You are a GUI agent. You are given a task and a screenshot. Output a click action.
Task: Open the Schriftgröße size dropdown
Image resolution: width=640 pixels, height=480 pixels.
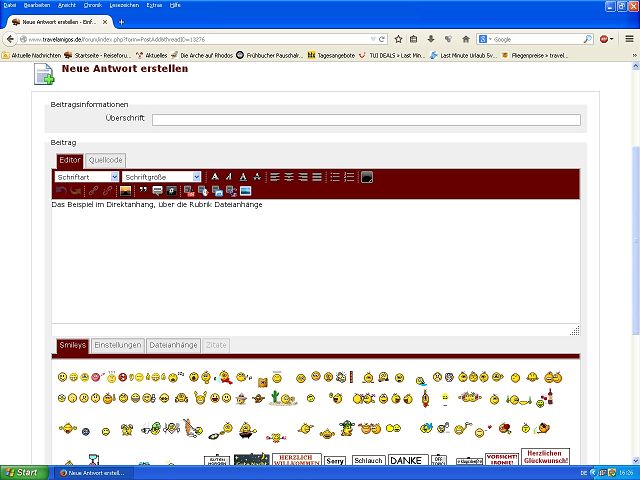point(162,177)
